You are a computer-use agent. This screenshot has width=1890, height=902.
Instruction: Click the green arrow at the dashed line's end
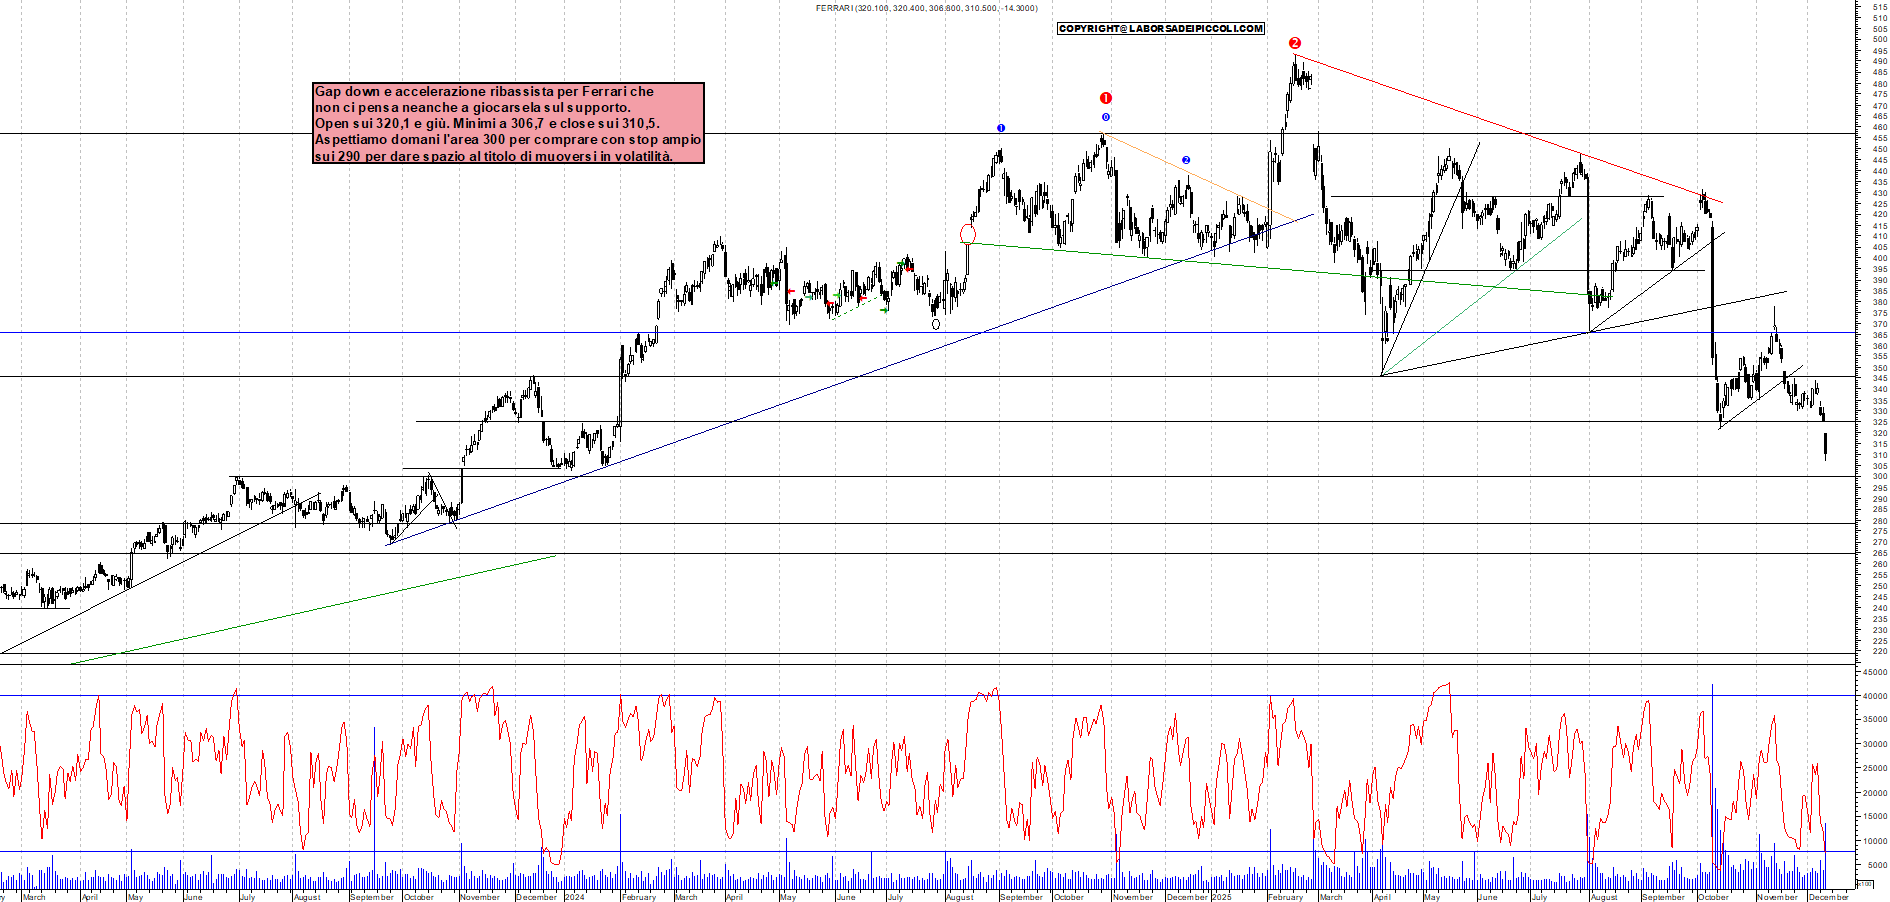tap(884, 310)
